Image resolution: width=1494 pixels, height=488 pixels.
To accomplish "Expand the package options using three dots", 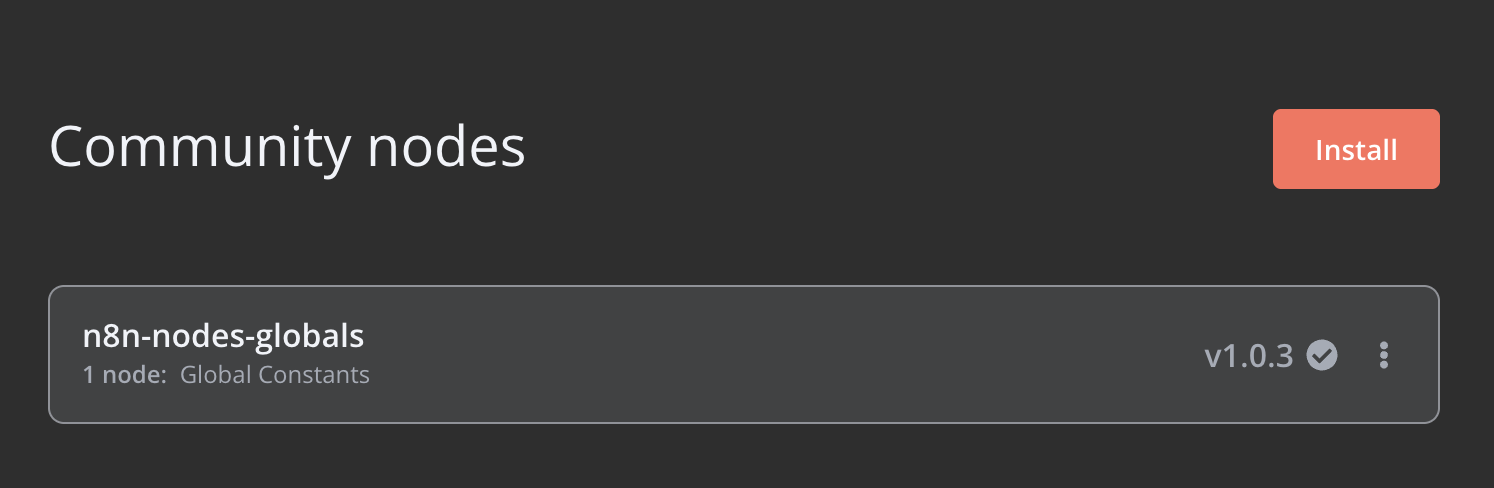I will click(1384, 355).
